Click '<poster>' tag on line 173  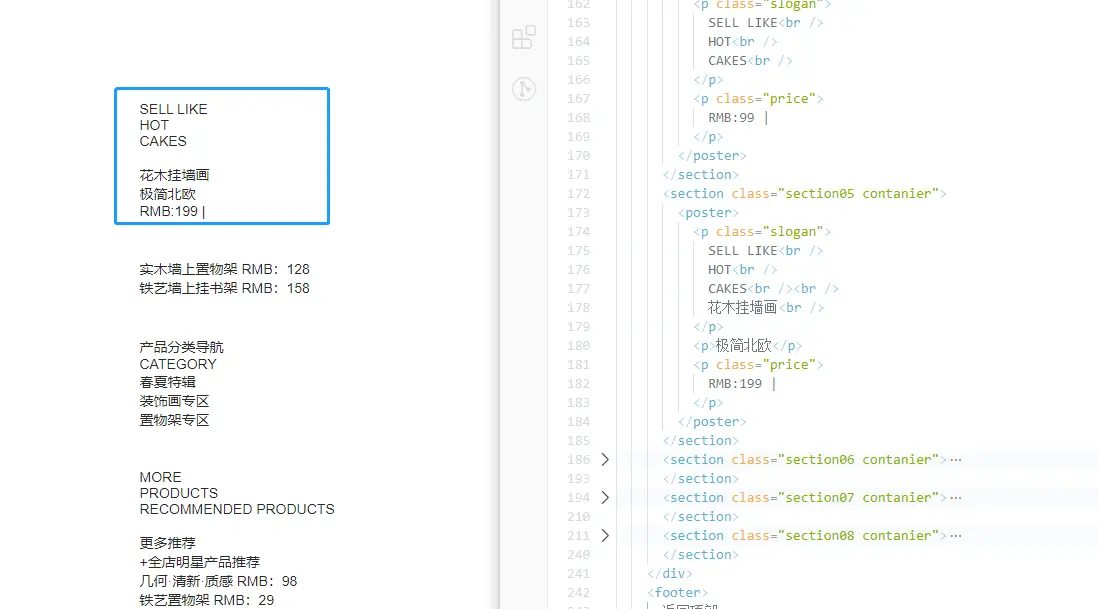pos(708,213)
